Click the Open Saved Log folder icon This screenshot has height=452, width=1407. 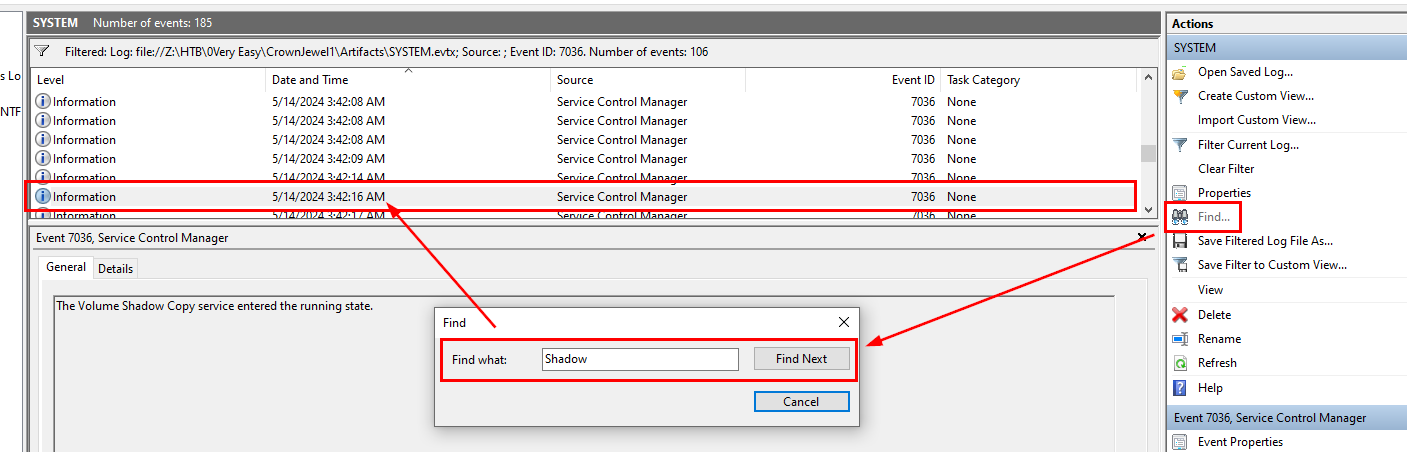[1180, 72]
